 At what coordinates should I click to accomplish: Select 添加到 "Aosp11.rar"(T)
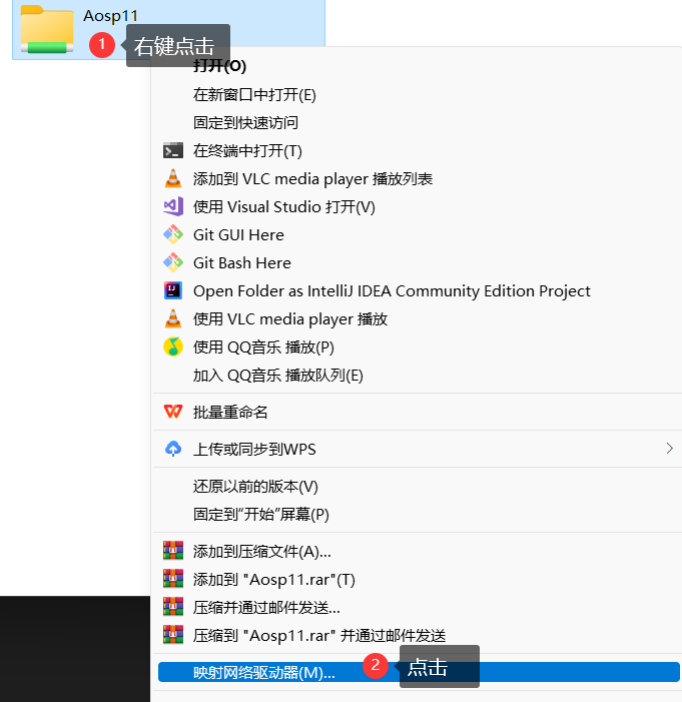coord(274,580)
